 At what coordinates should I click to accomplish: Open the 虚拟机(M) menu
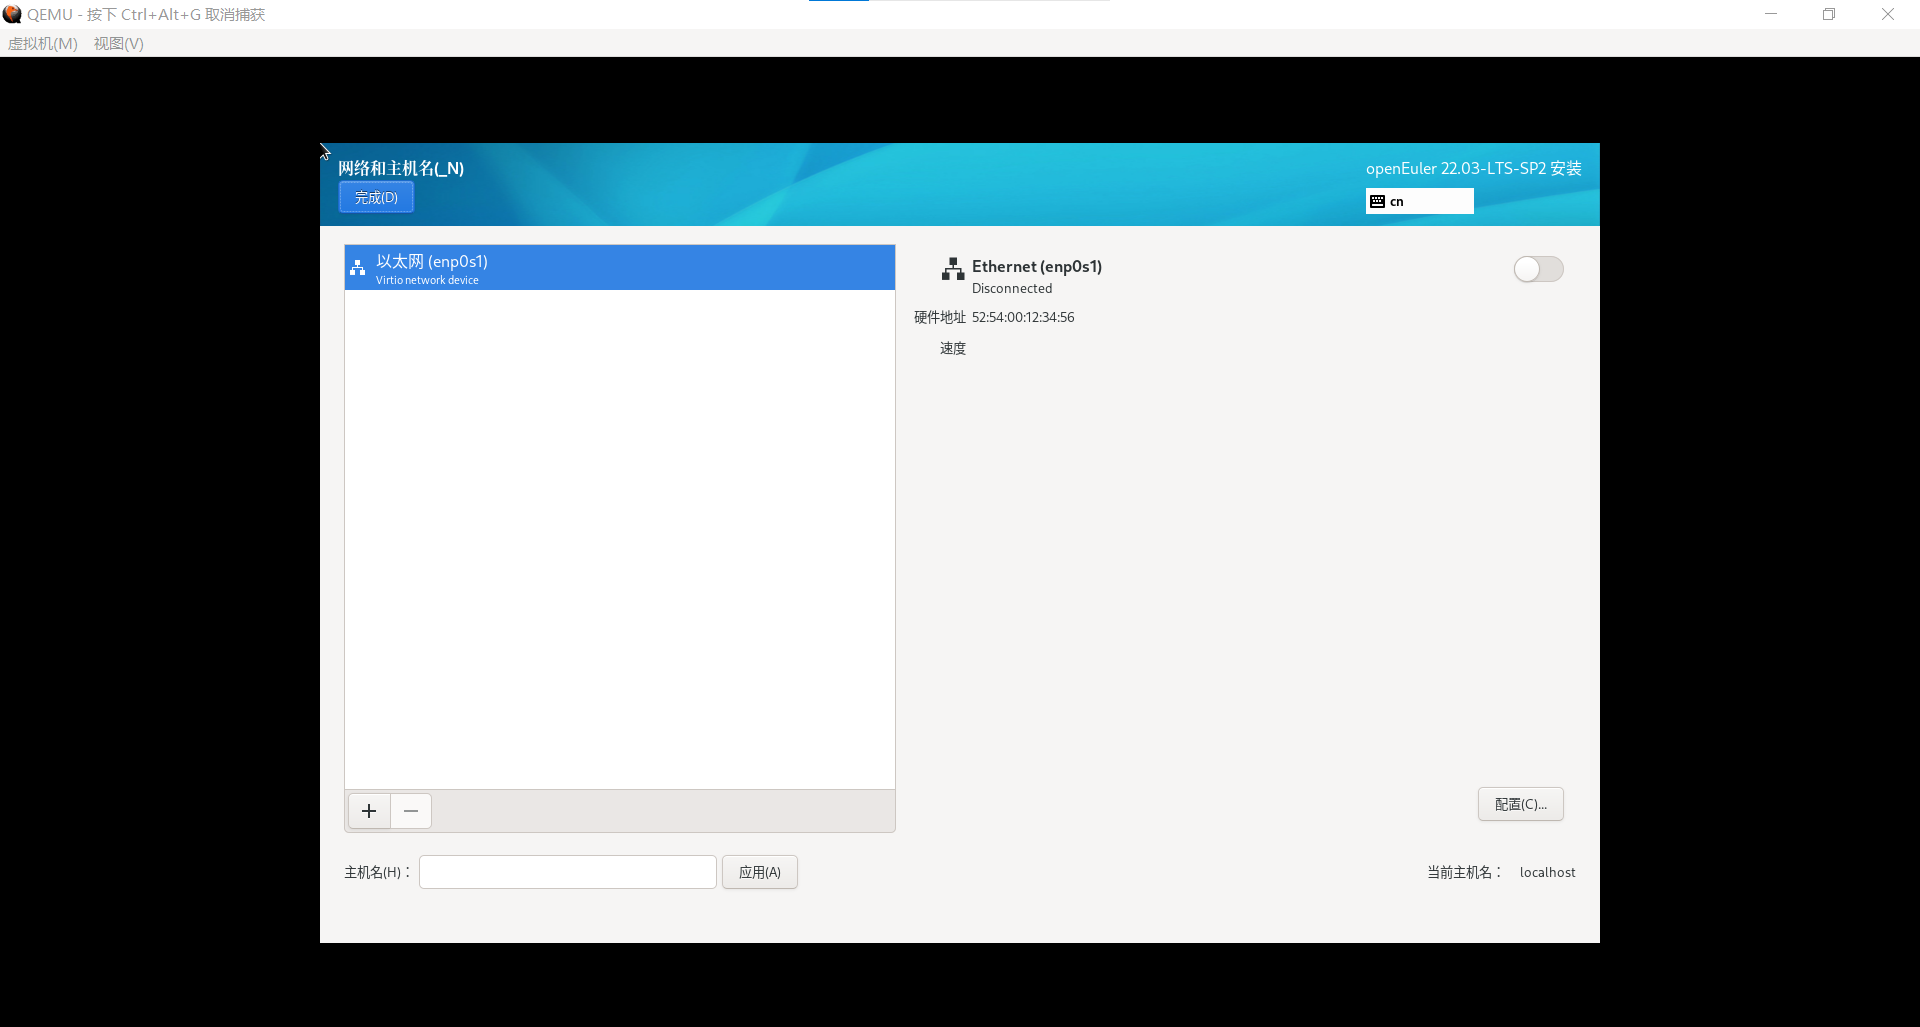[43, 43]
